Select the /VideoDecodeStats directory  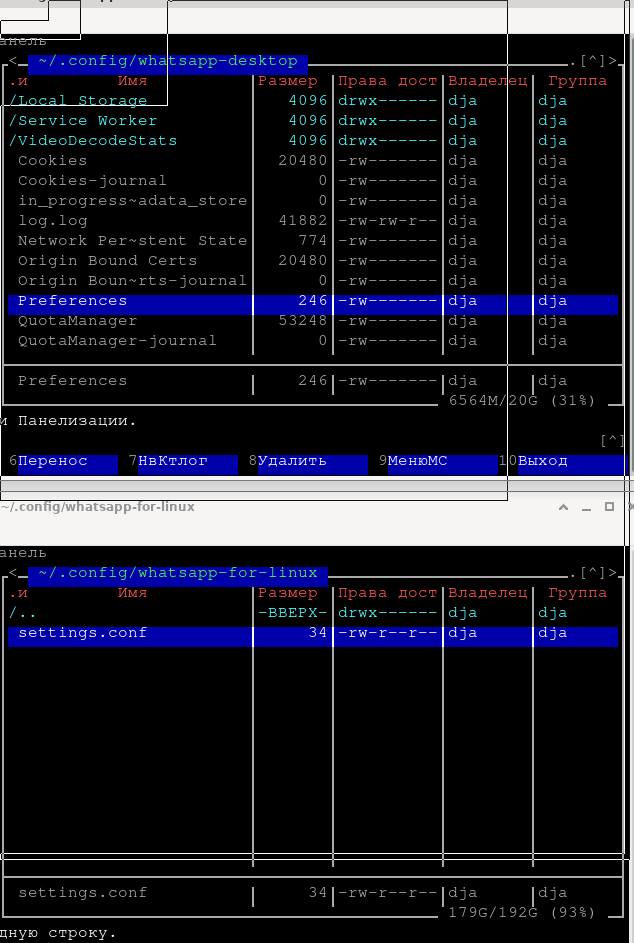313,141
